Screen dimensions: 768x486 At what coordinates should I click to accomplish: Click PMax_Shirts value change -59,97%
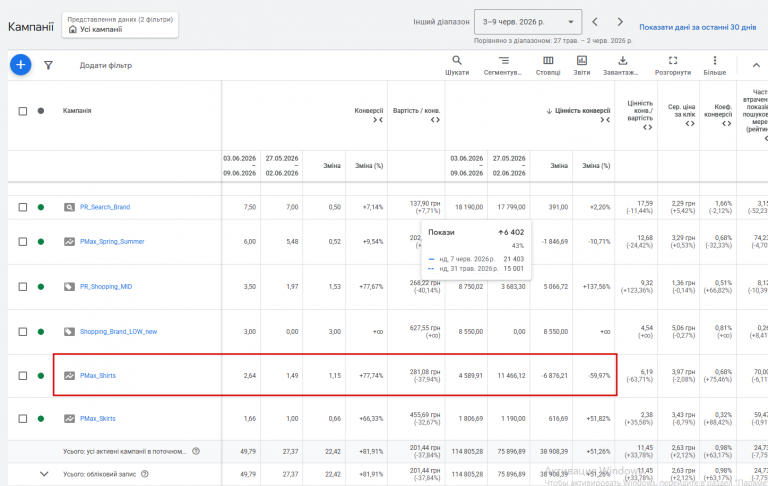click(x=599, y=376)
